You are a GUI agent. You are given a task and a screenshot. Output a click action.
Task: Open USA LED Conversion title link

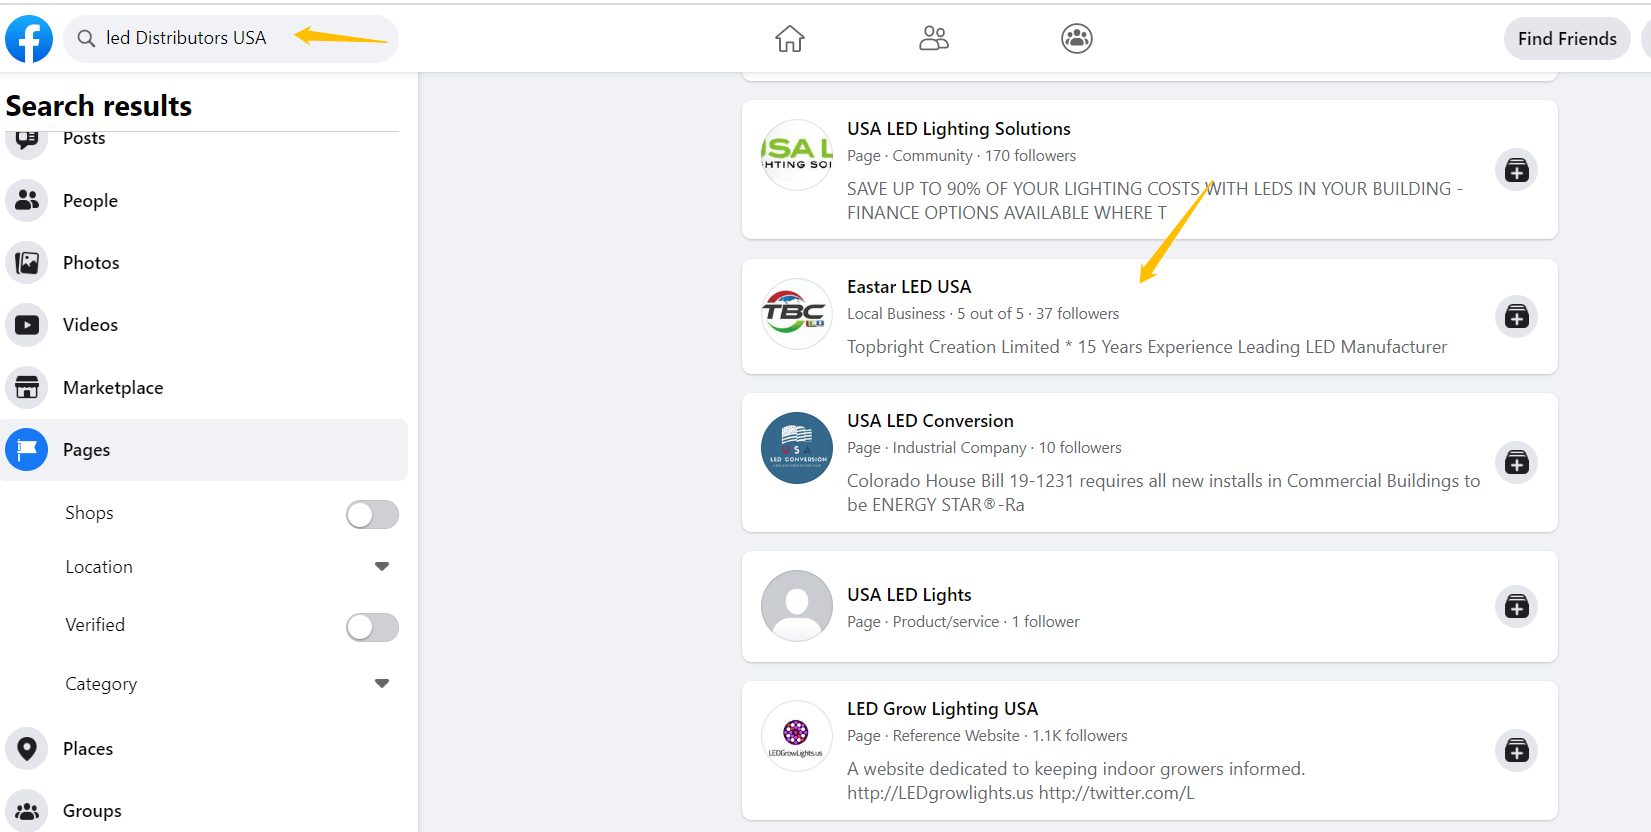pos(930,421)
